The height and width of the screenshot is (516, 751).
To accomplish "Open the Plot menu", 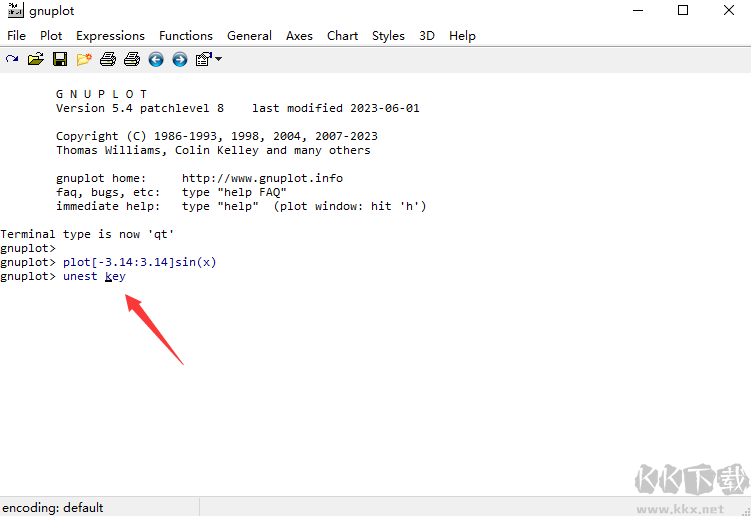I will pos(51,35).
